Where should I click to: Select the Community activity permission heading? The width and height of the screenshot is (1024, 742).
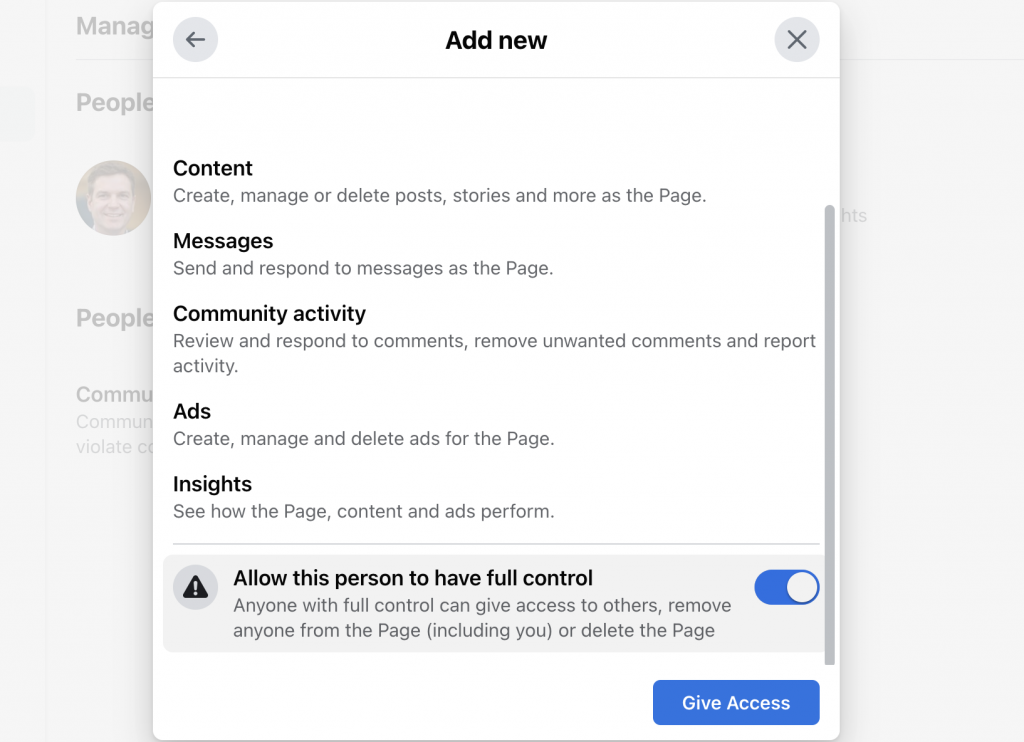269,313
